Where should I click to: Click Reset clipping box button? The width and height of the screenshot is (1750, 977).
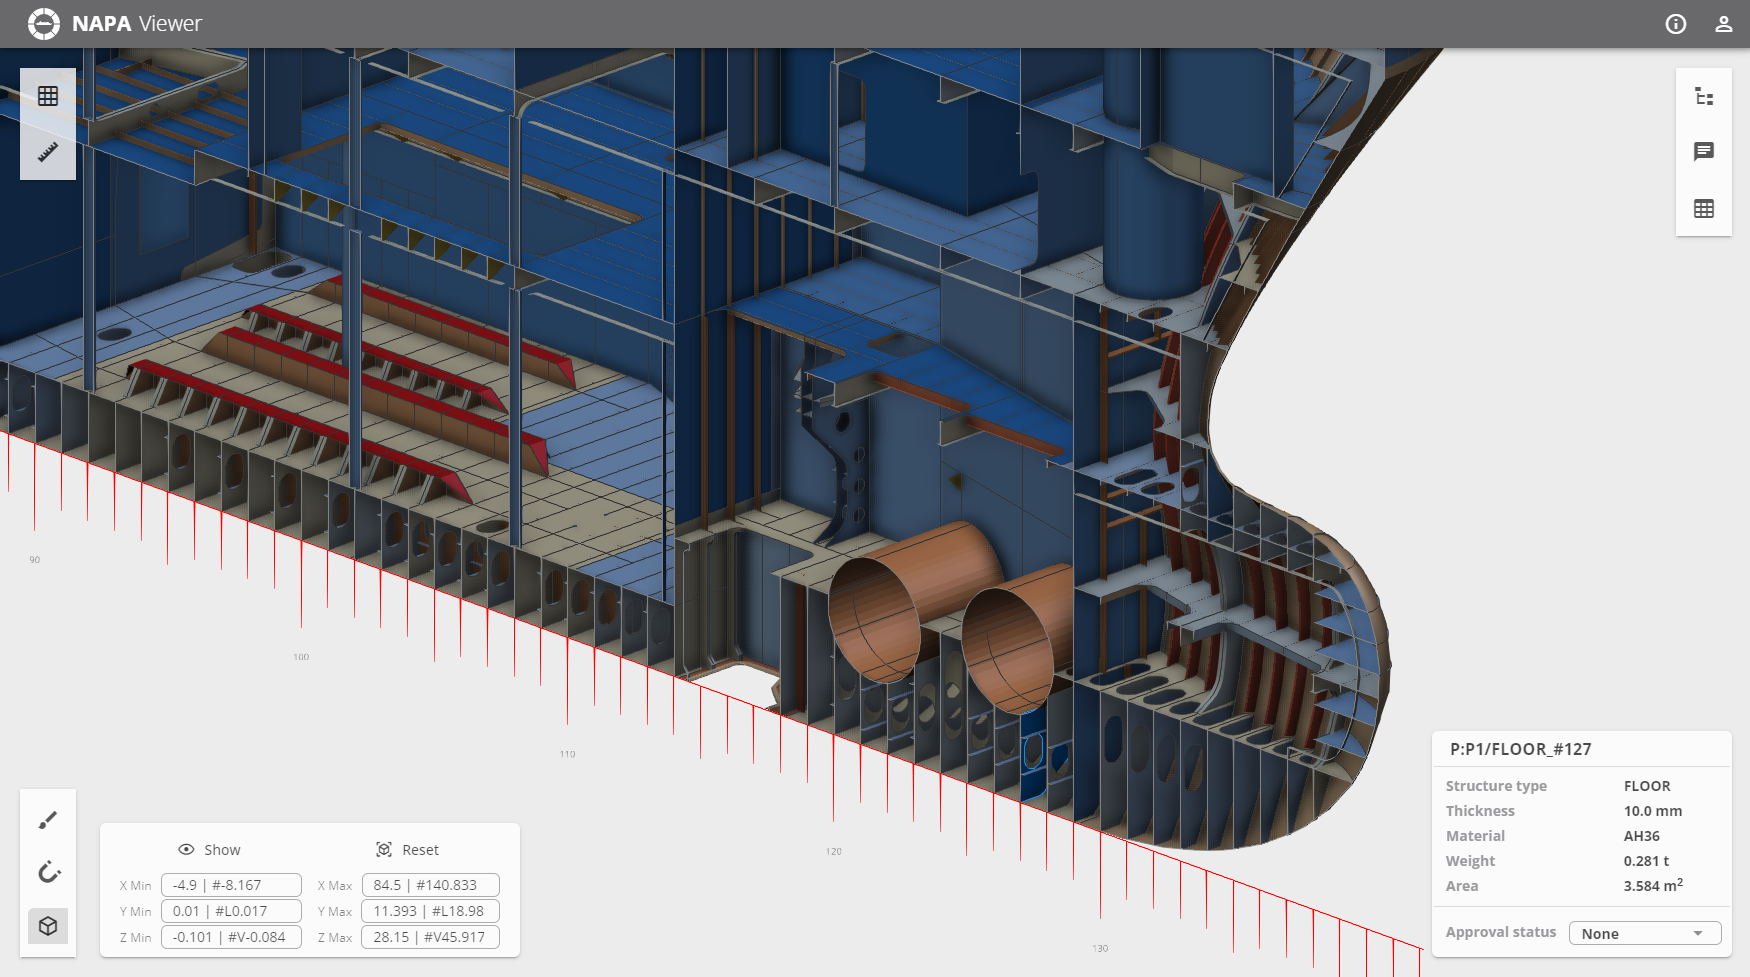[x=408, y=850]
